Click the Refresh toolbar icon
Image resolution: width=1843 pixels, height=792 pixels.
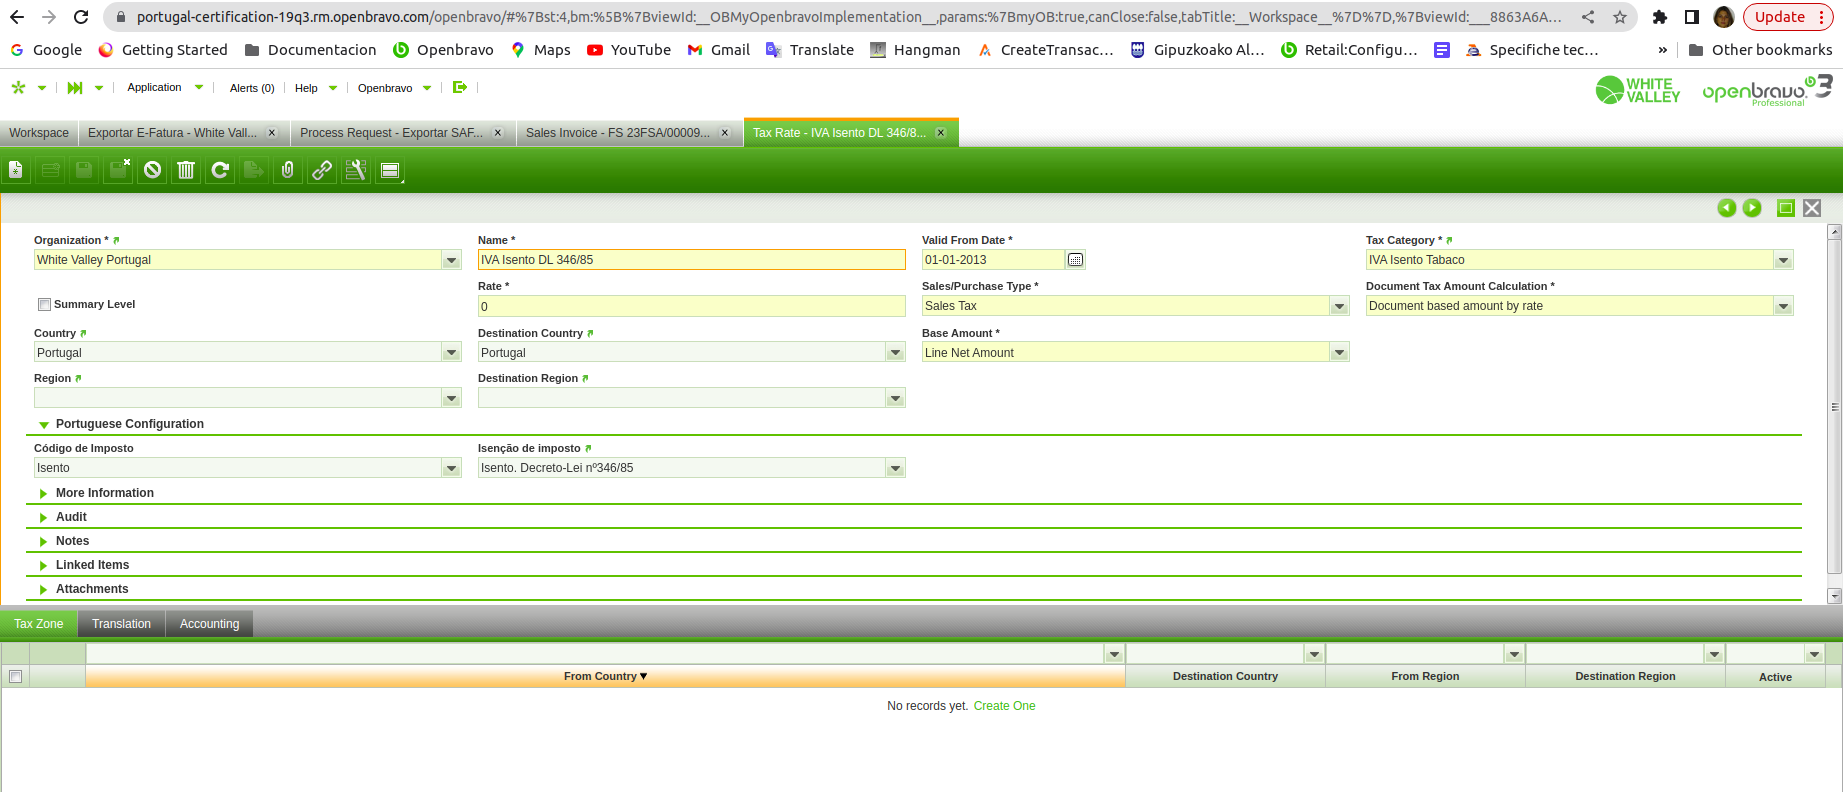(x=220, y=171)
